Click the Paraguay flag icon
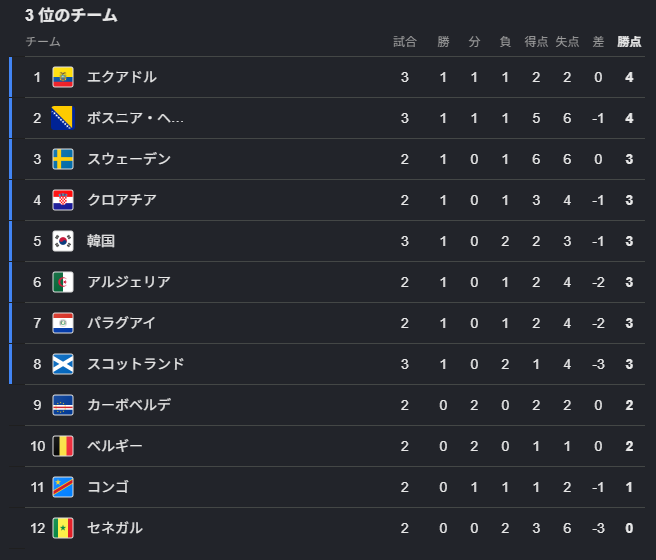This screenshot has height=560, width=656. (x=63, y=323)
